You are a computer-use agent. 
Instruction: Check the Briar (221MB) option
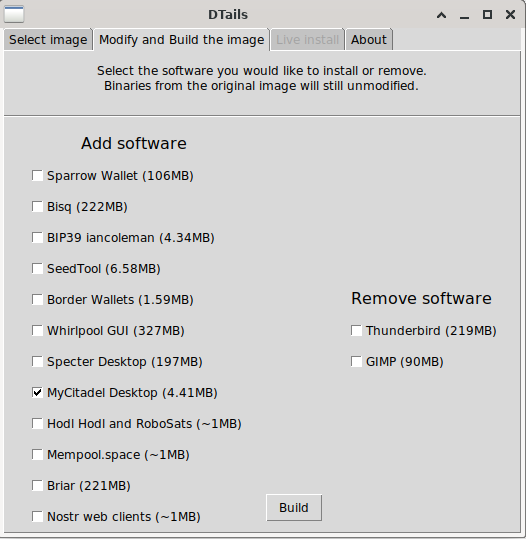tap(37, 485)
